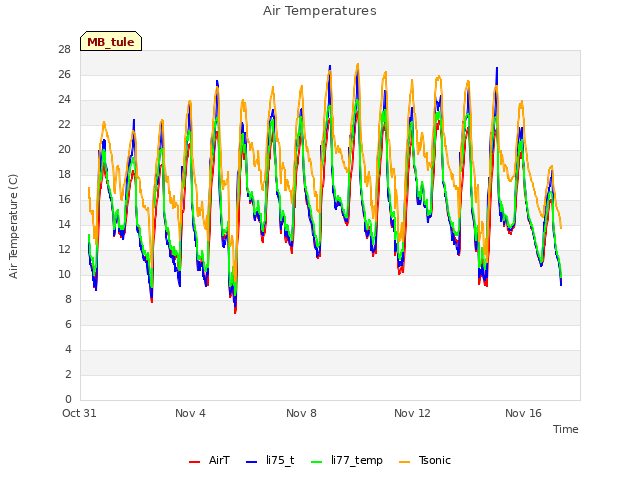Image resolution: width=640 pixels, height=480 pixels.
Task: Toggle the li77_temp legend entry
Action: click(x=347, y=461)
